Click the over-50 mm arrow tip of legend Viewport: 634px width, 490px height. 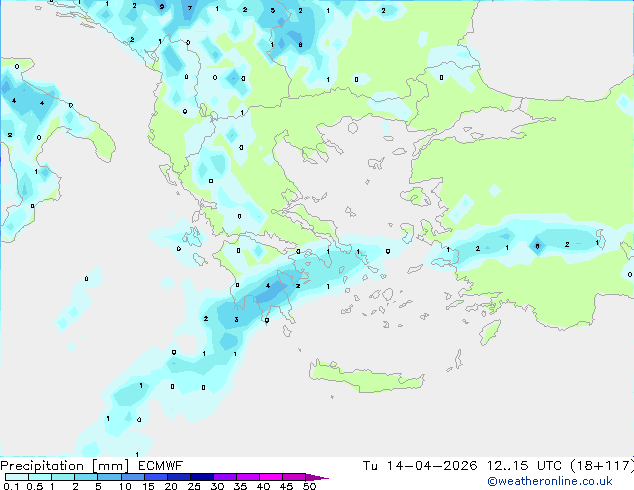point(317,477)
